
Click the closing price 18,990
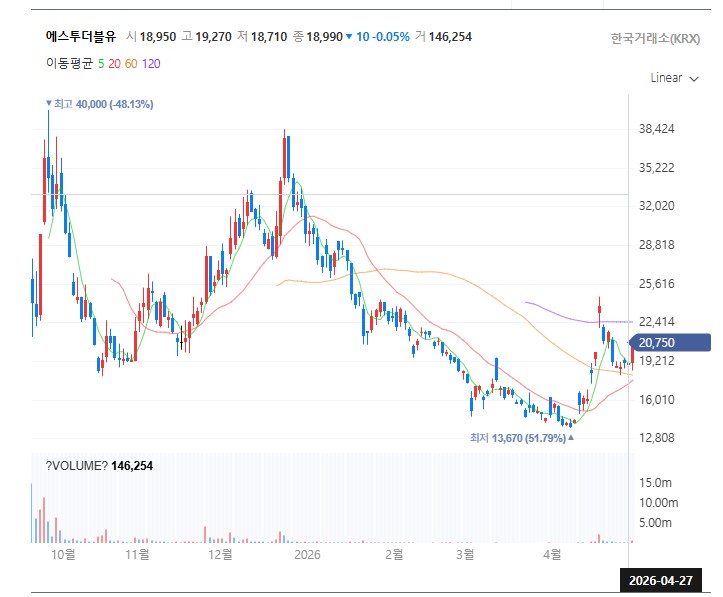(x=325, y=37)
